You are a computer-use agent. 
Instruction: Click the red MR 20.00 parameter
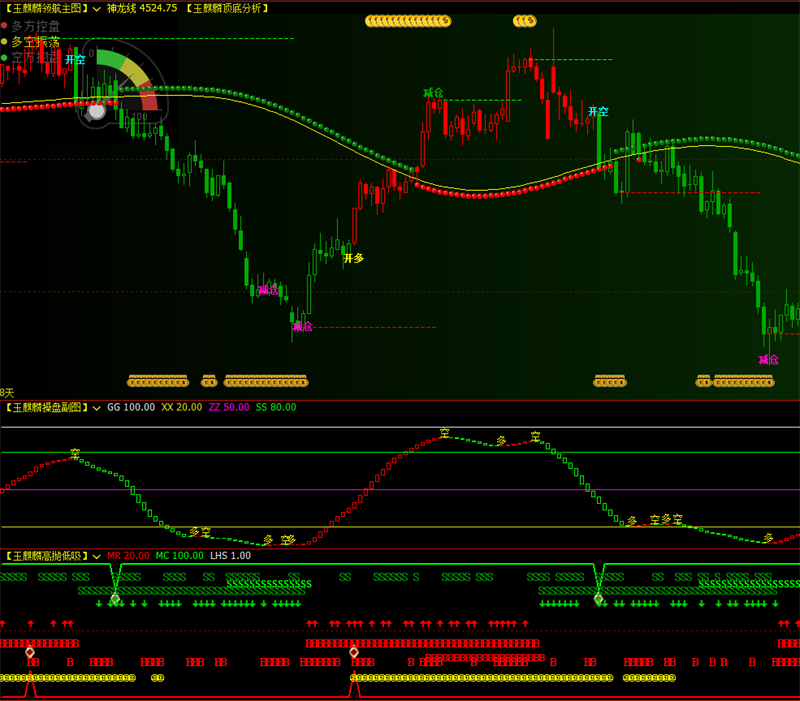click(129, 556)
